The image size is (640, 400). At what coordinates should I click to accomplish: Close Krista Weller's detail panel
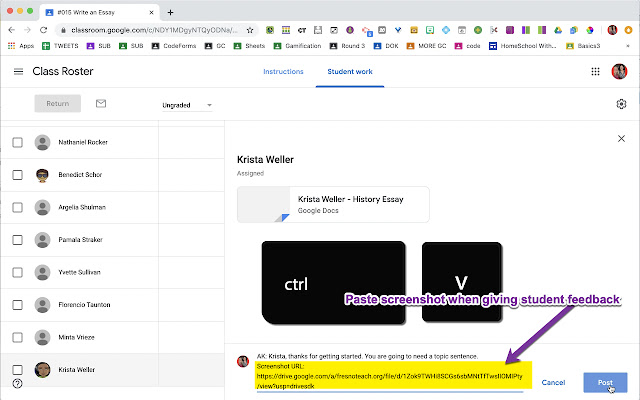621,139
